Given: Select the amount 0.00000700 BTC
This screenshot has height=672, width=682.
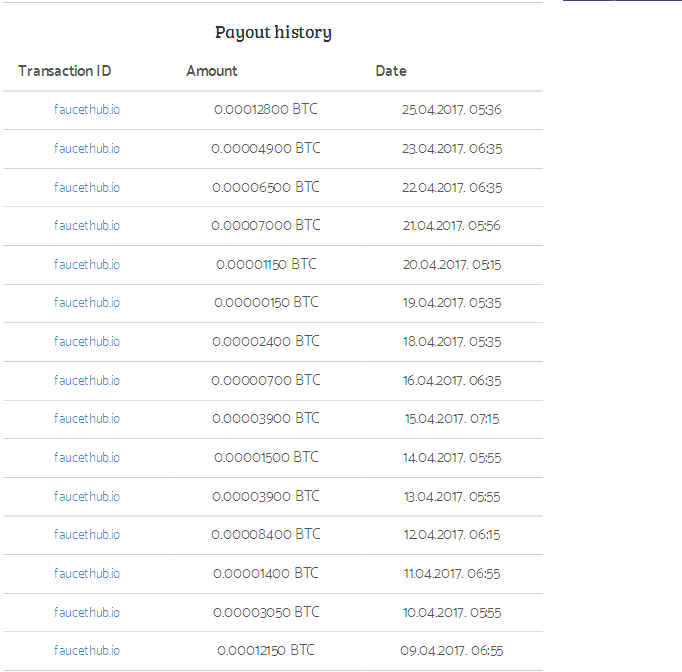Looking at the screenshot, I should click(266, 380).
